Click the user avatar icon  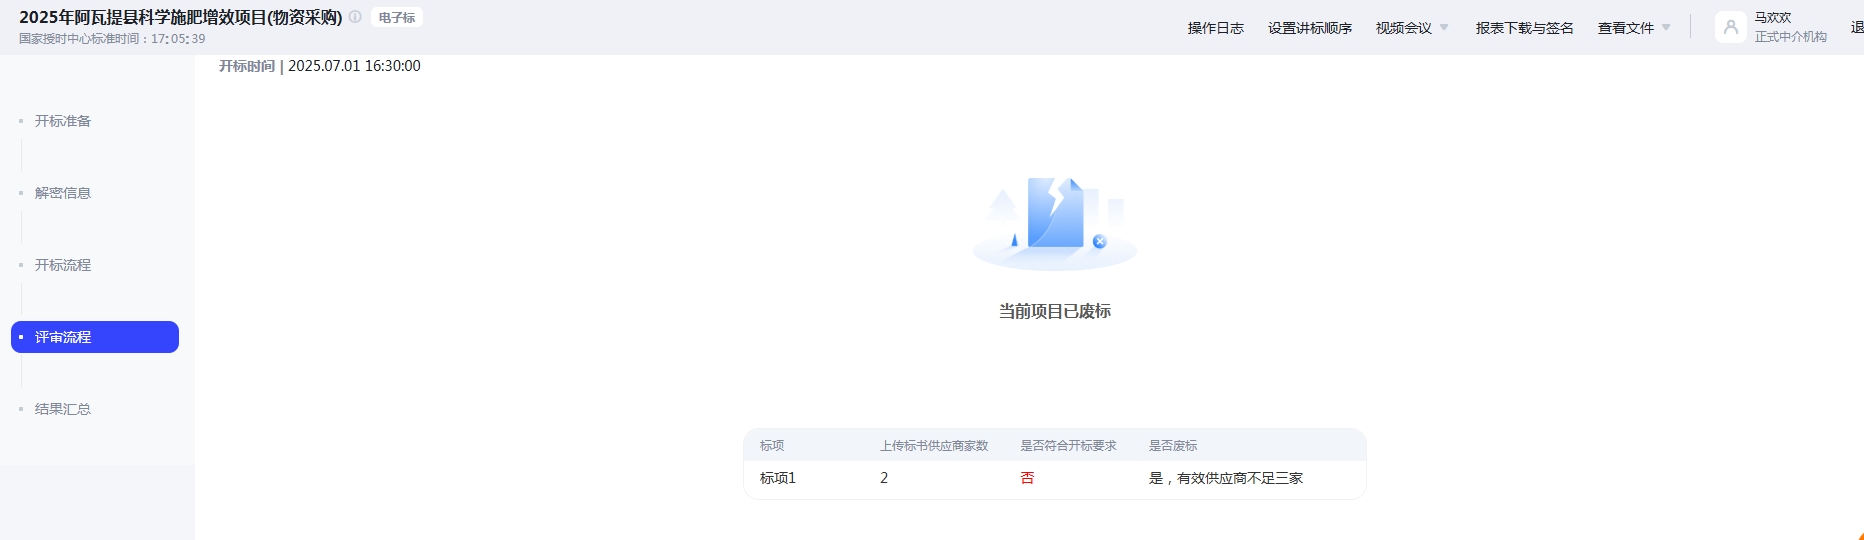1730,27
